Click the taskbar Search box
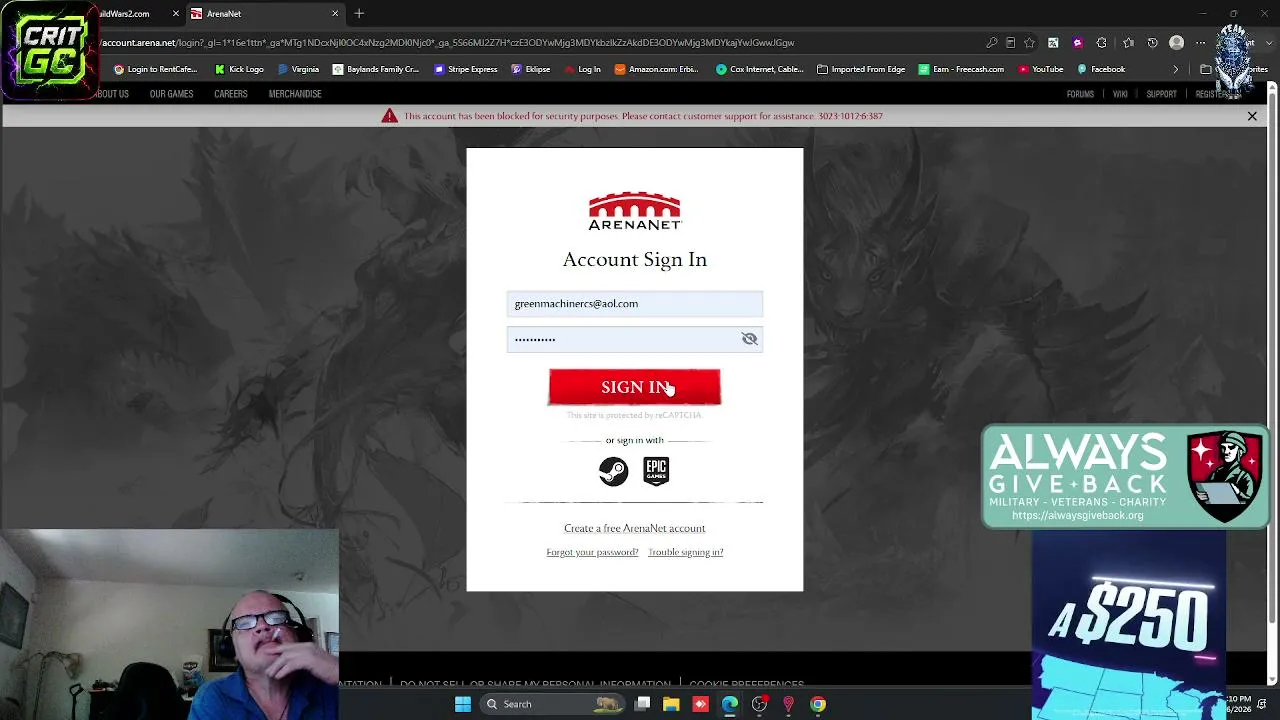The image size is (1280, 720). [553, 704]
